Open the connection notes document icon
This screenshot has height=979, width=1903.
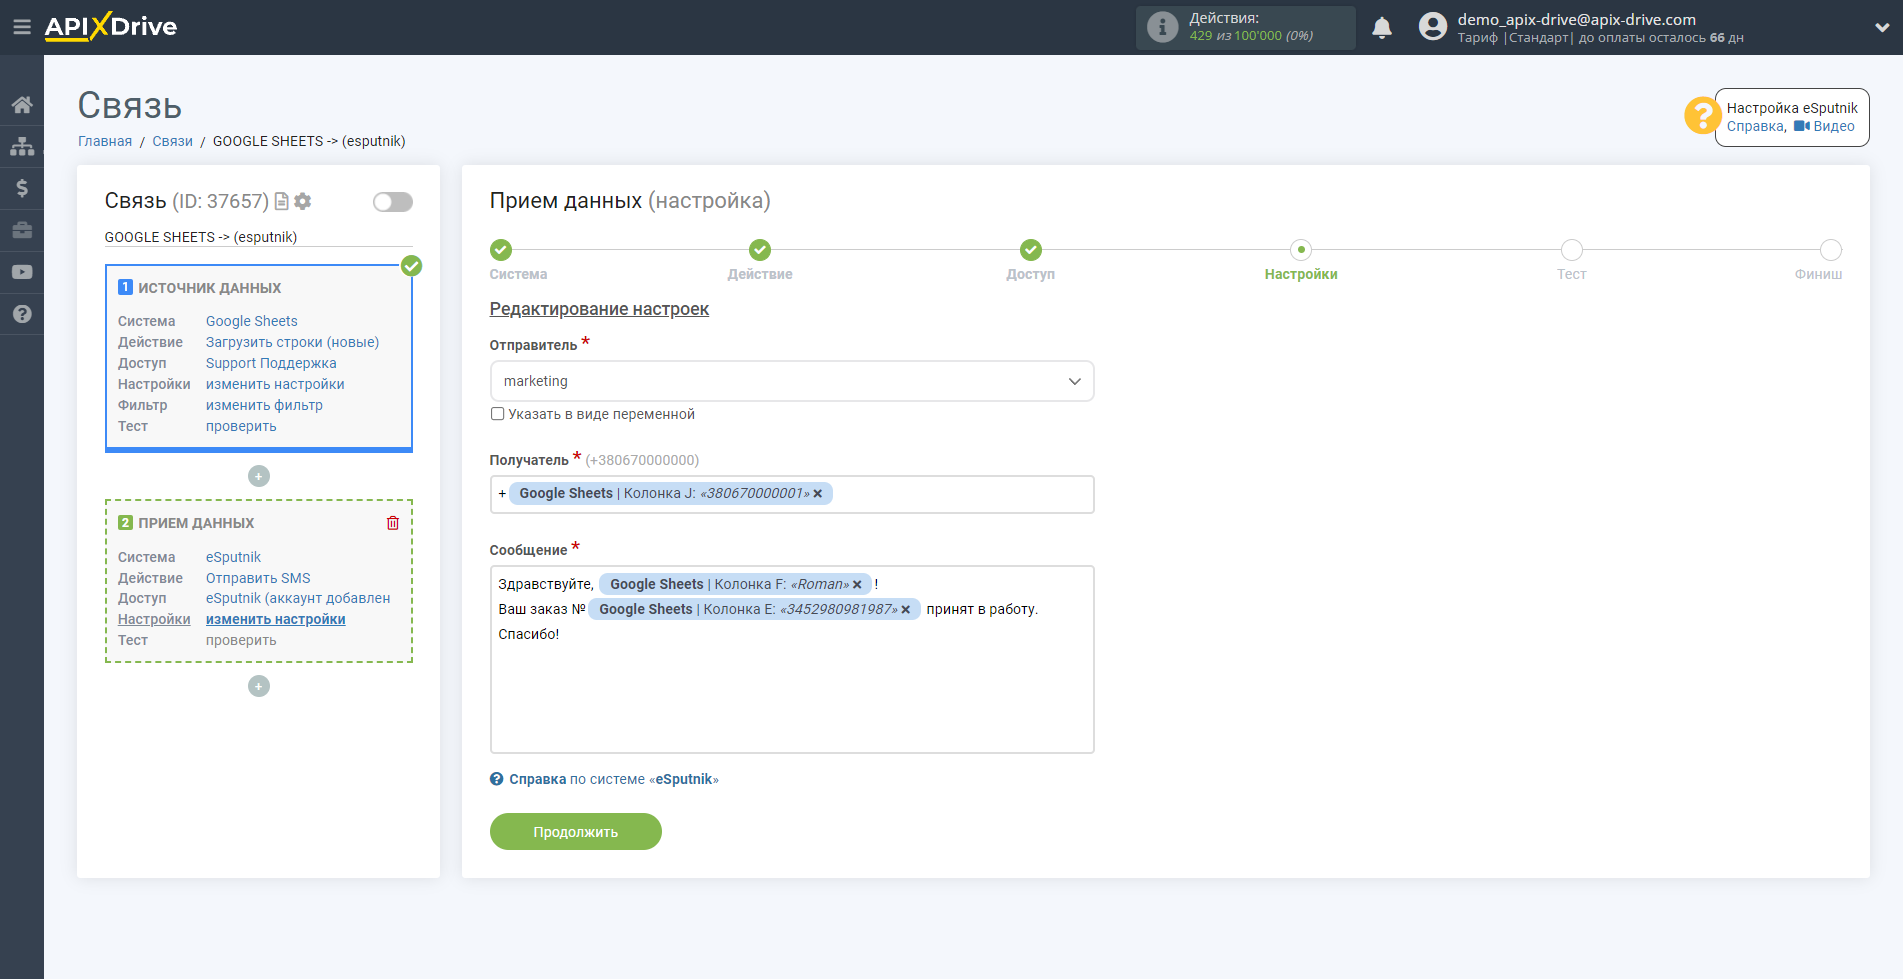coord(282,201)
